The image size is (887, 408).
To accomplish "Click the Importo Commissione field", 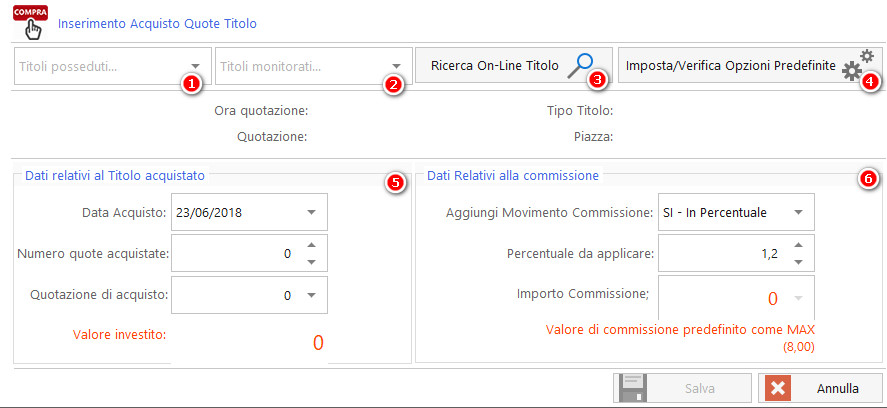I will 737,298.
